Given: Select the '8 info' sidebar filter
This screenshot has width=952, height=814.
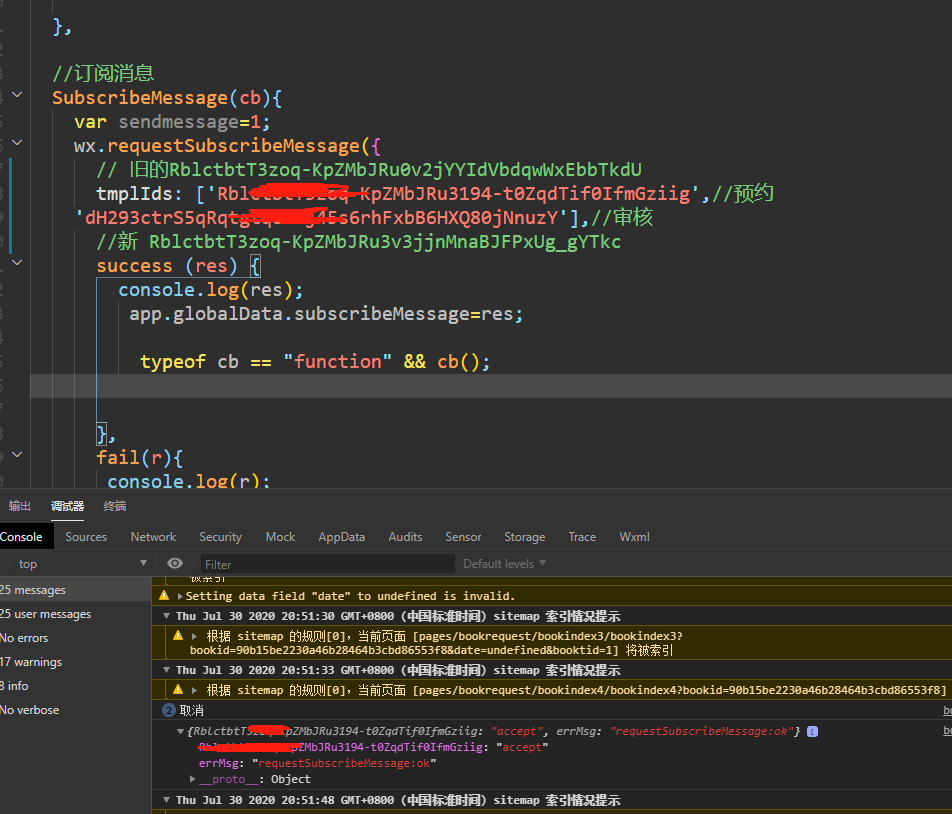Looking at the screenshot, I should click(75, 685).
